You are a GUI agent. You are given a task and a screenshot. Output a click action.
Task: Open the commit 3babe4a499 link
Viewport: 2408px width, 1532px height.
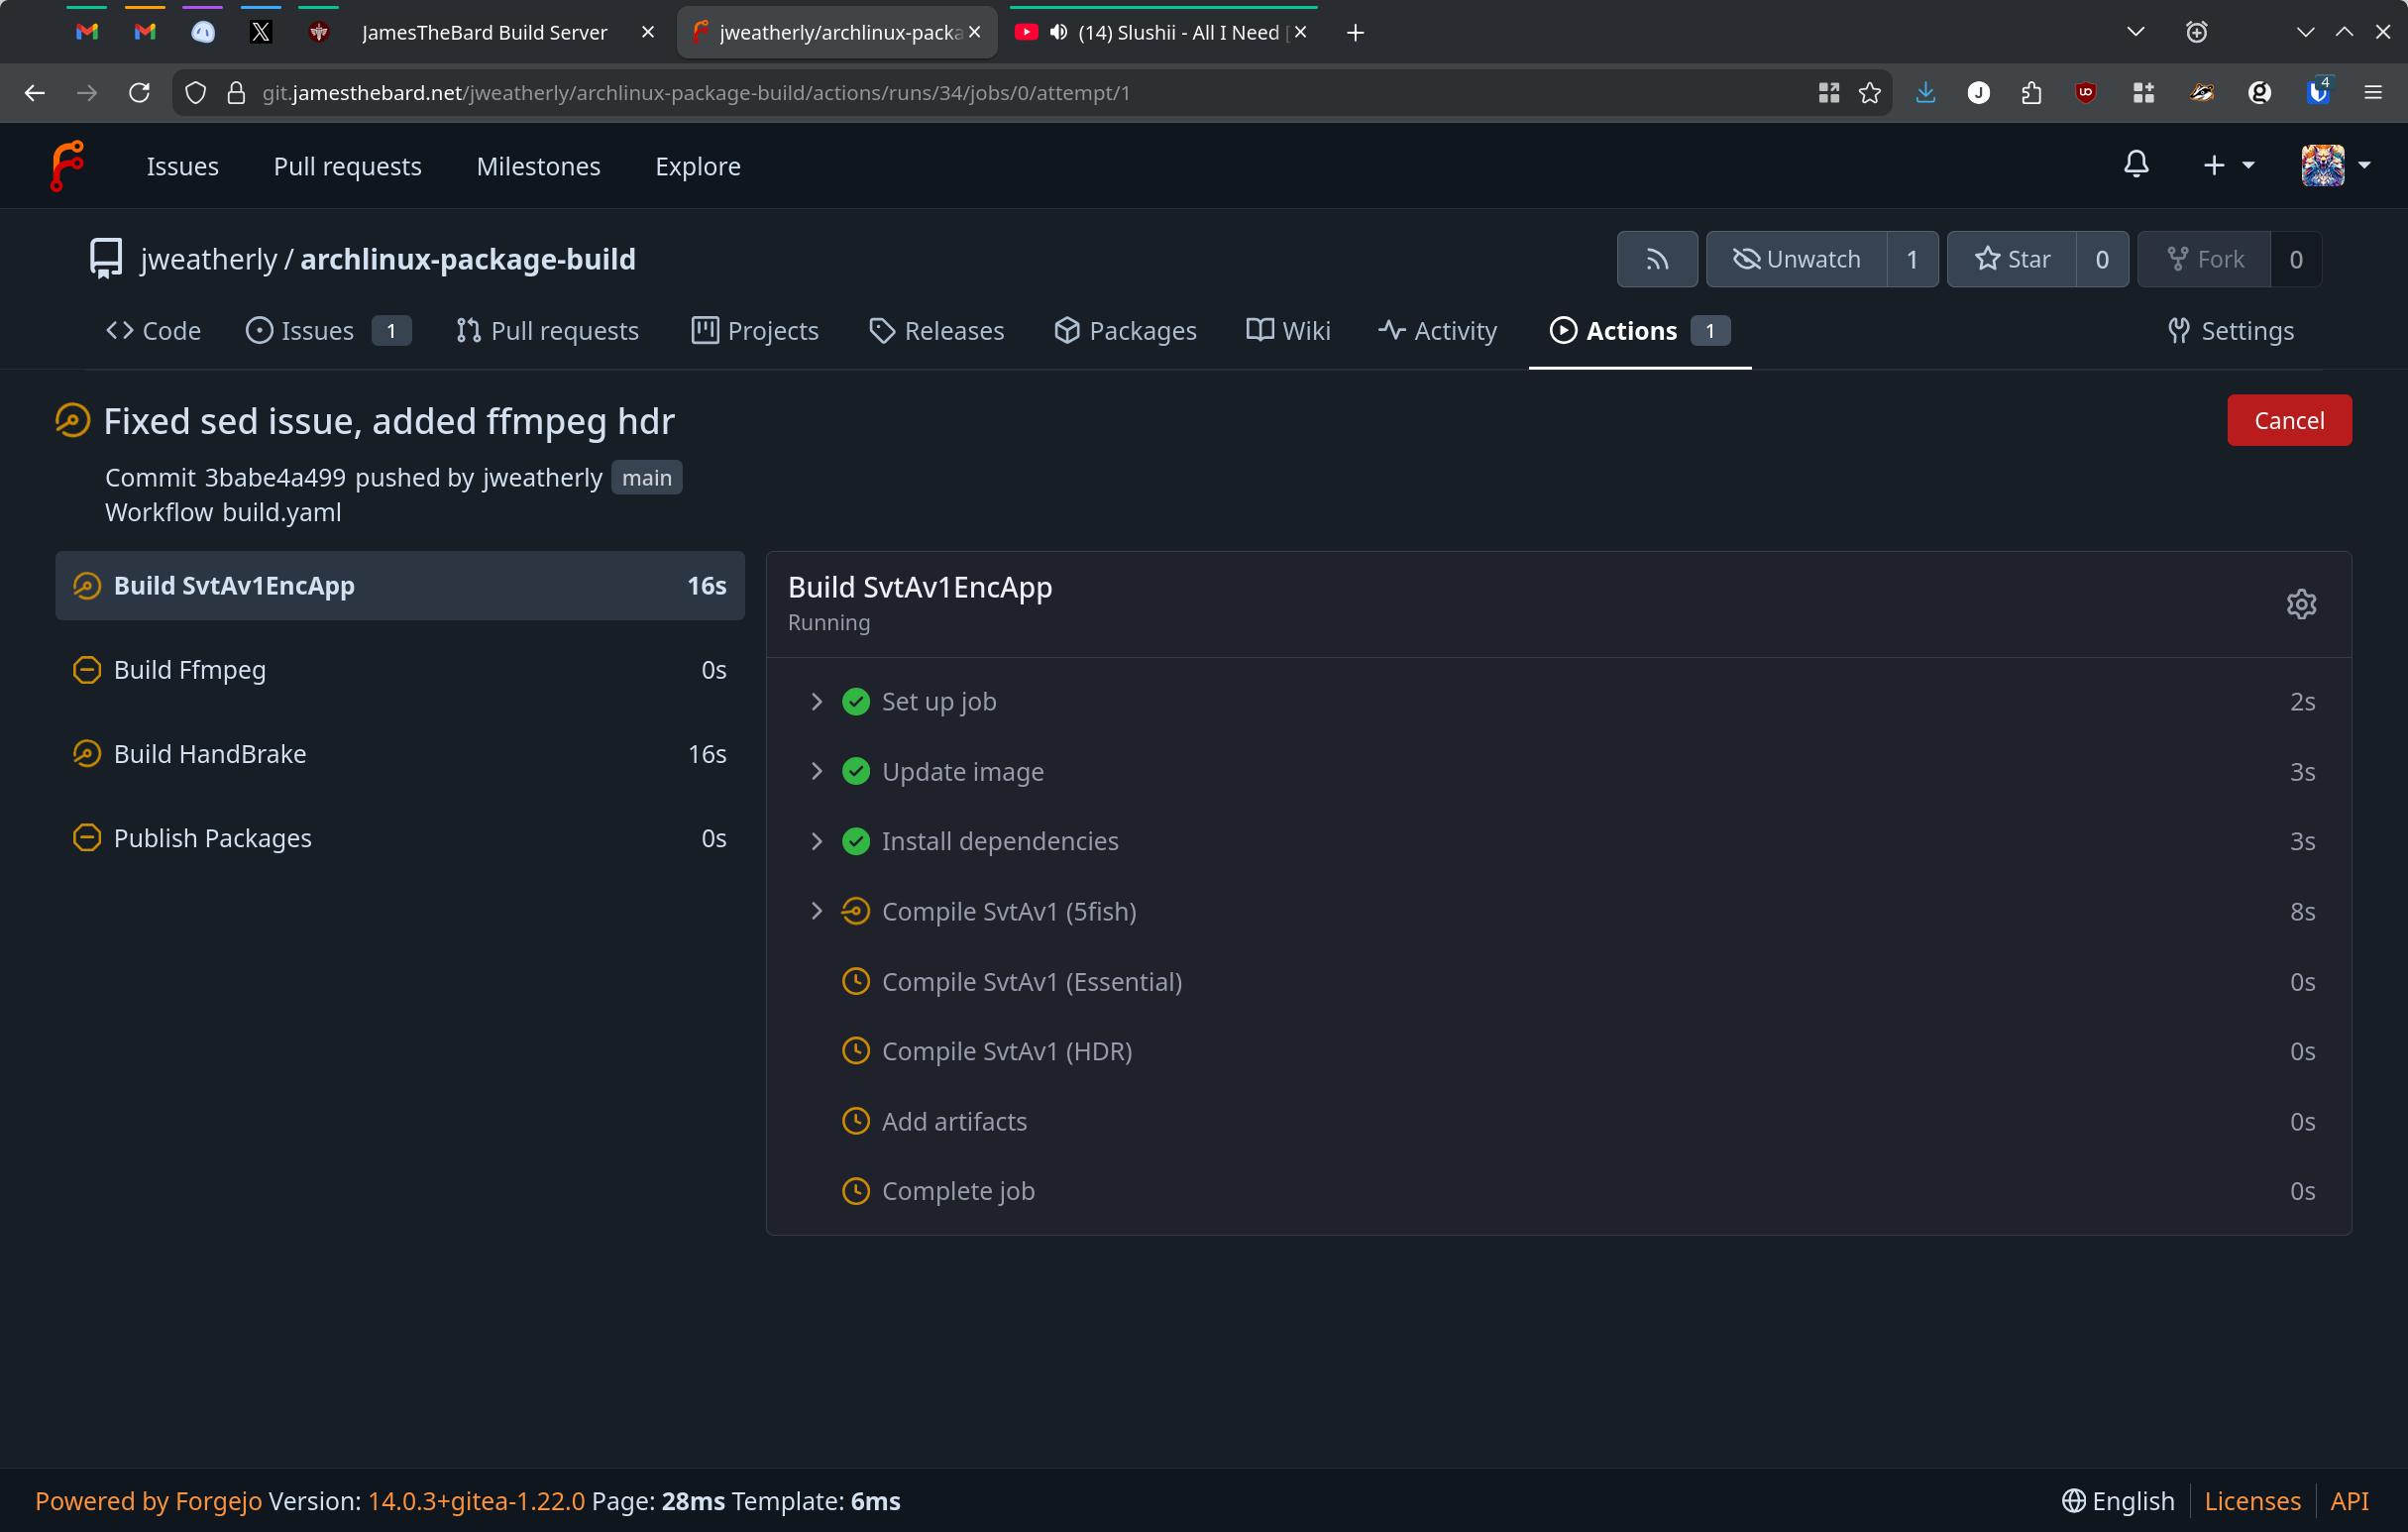pyautogui.click(x=275, y=478)
